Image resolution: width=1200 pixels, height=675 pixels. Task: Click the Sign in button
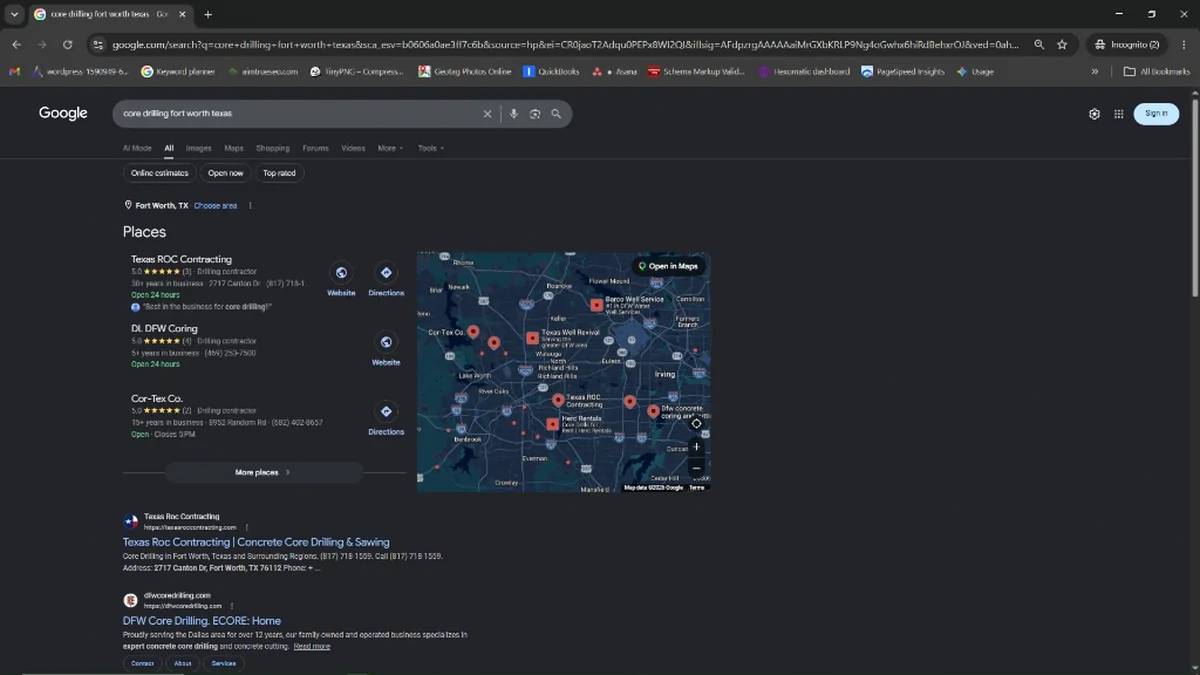click(1156, 114)
